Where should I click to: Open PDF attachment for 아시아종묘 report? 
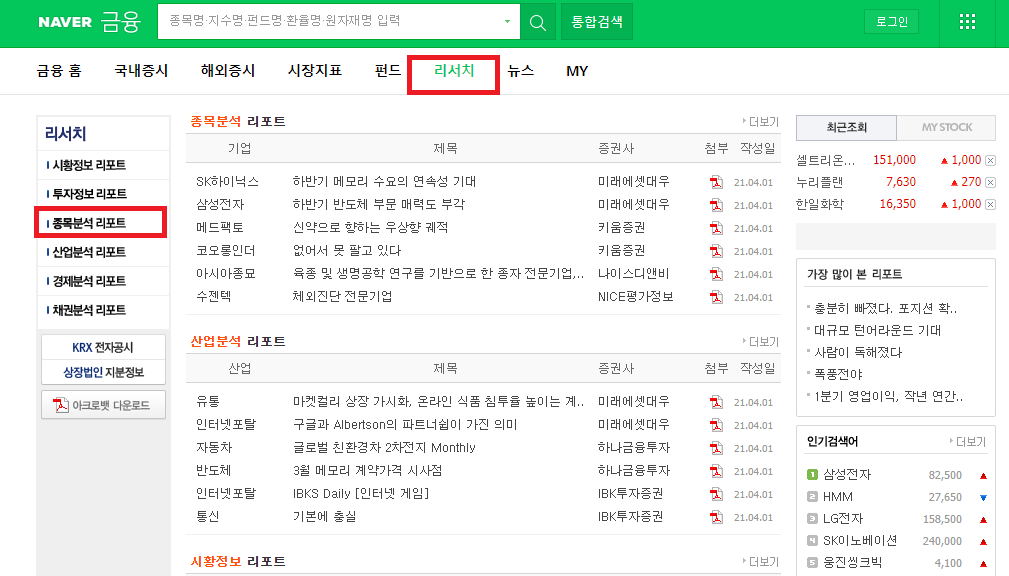tap(716, 274)
